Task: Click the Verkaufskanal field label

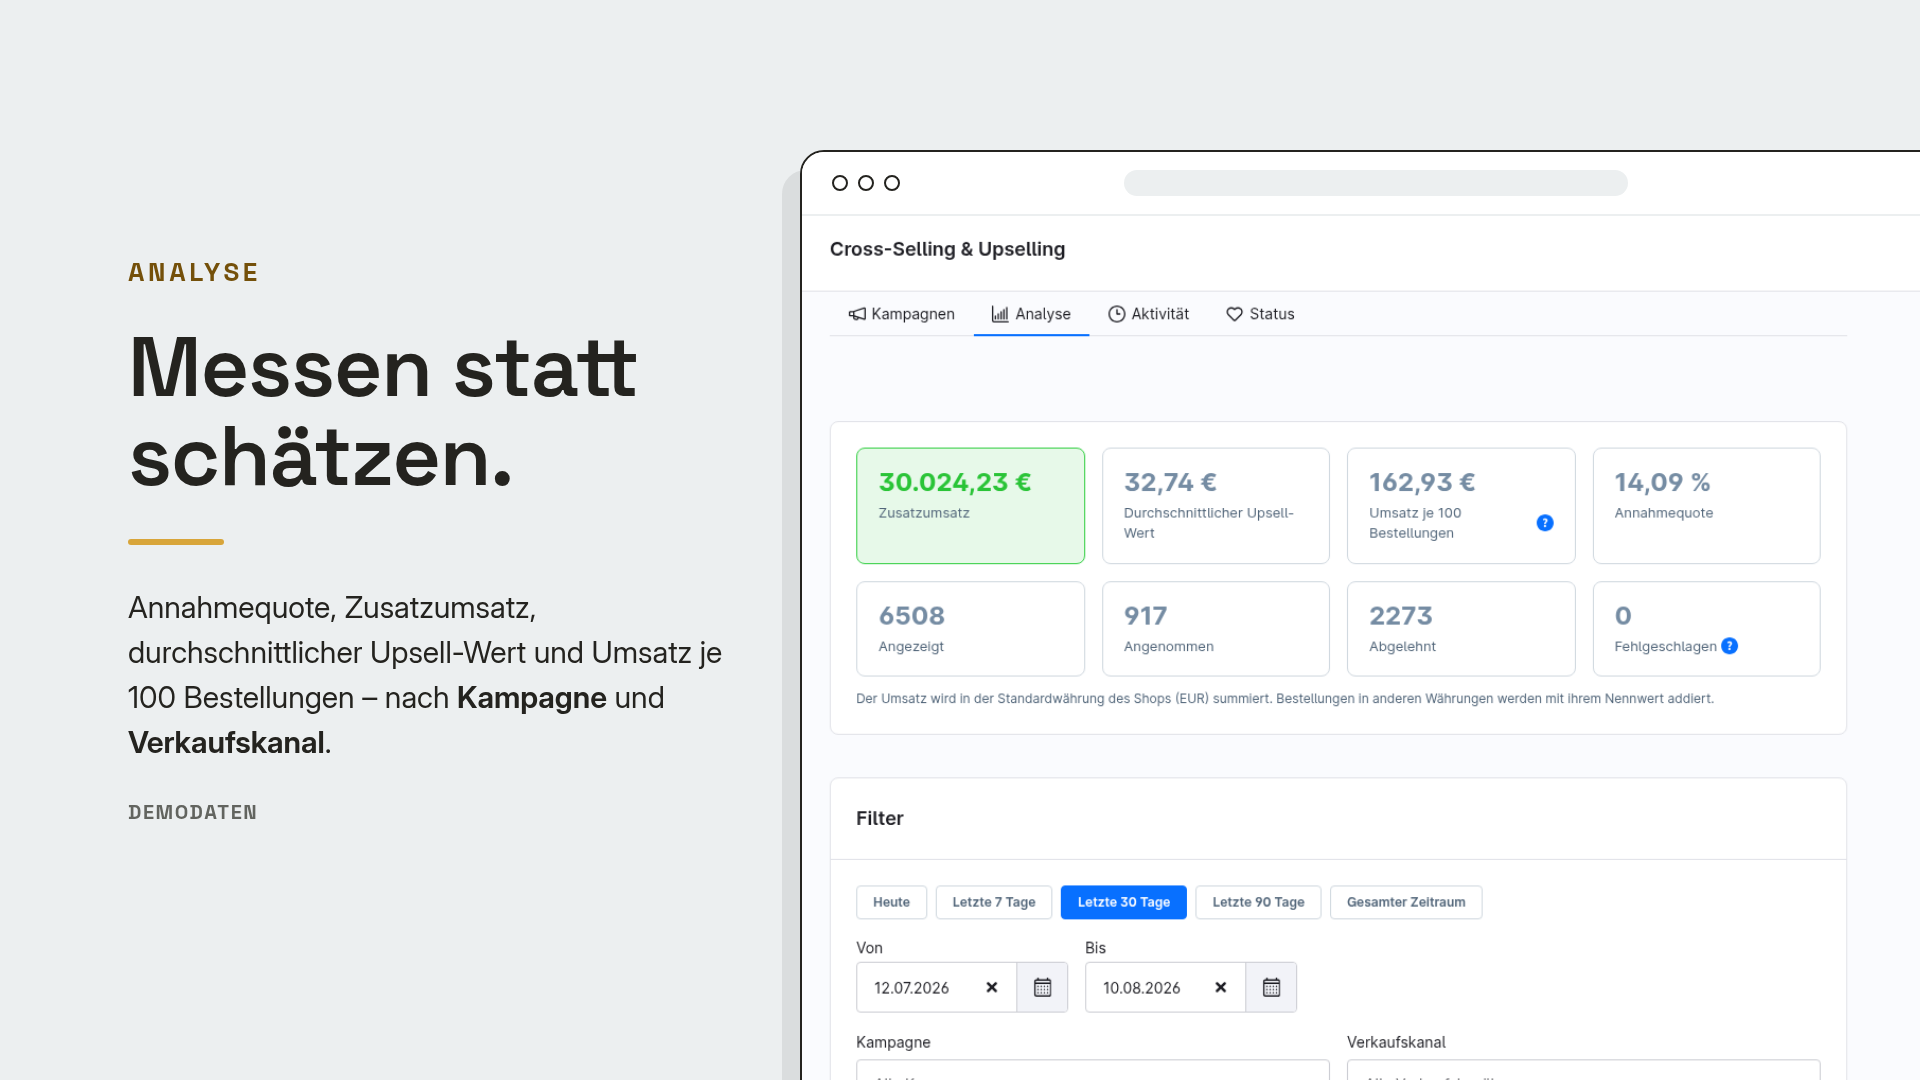Action: click(x=1396, y=1042)
